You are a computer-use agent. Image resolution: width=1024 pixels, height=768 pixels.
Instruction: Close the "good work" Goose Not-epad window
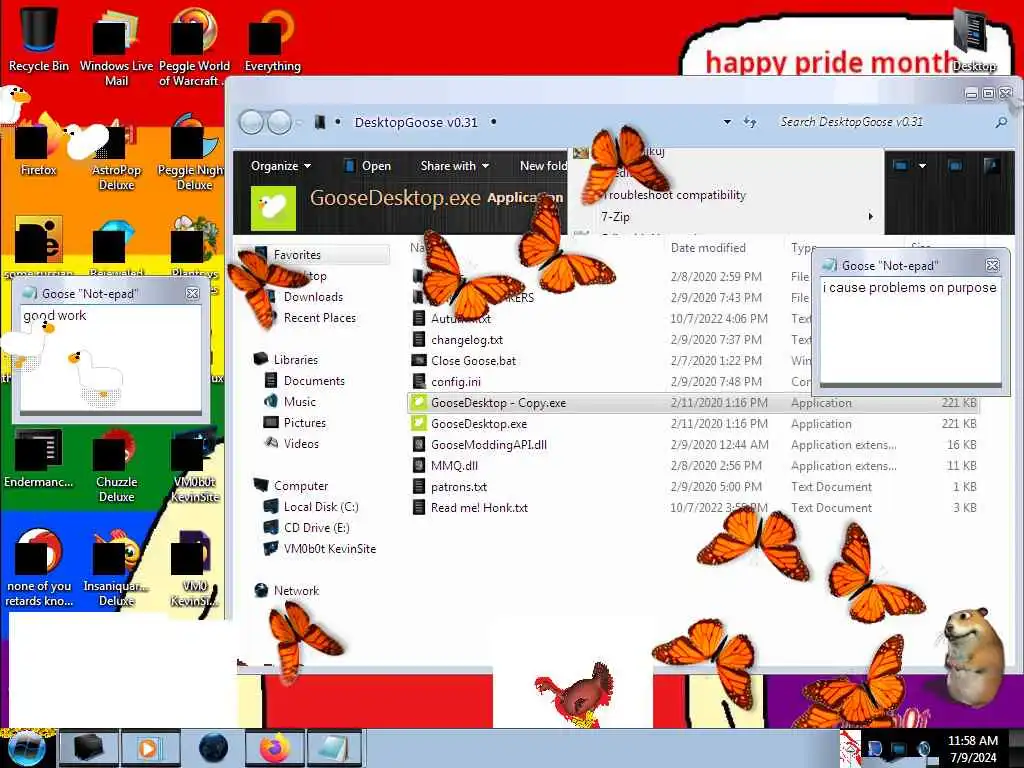pos(192,293)
